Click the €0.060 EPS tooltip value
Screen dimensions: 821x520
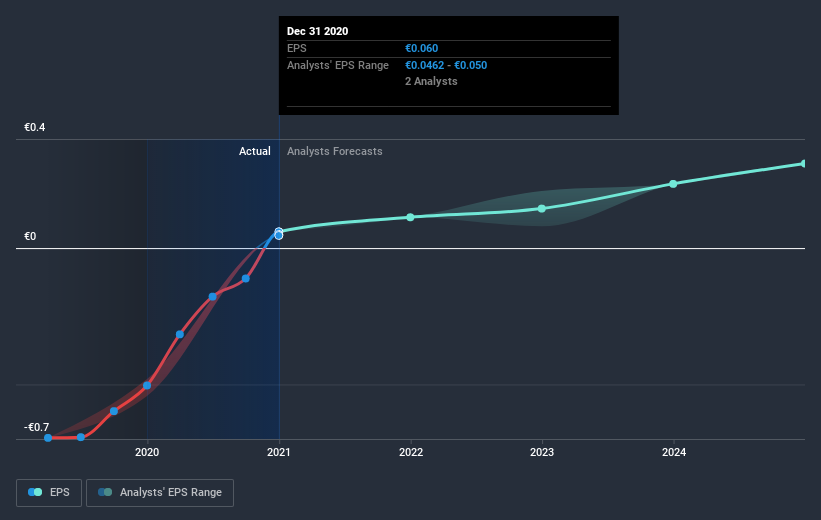(x=421, y=48)
